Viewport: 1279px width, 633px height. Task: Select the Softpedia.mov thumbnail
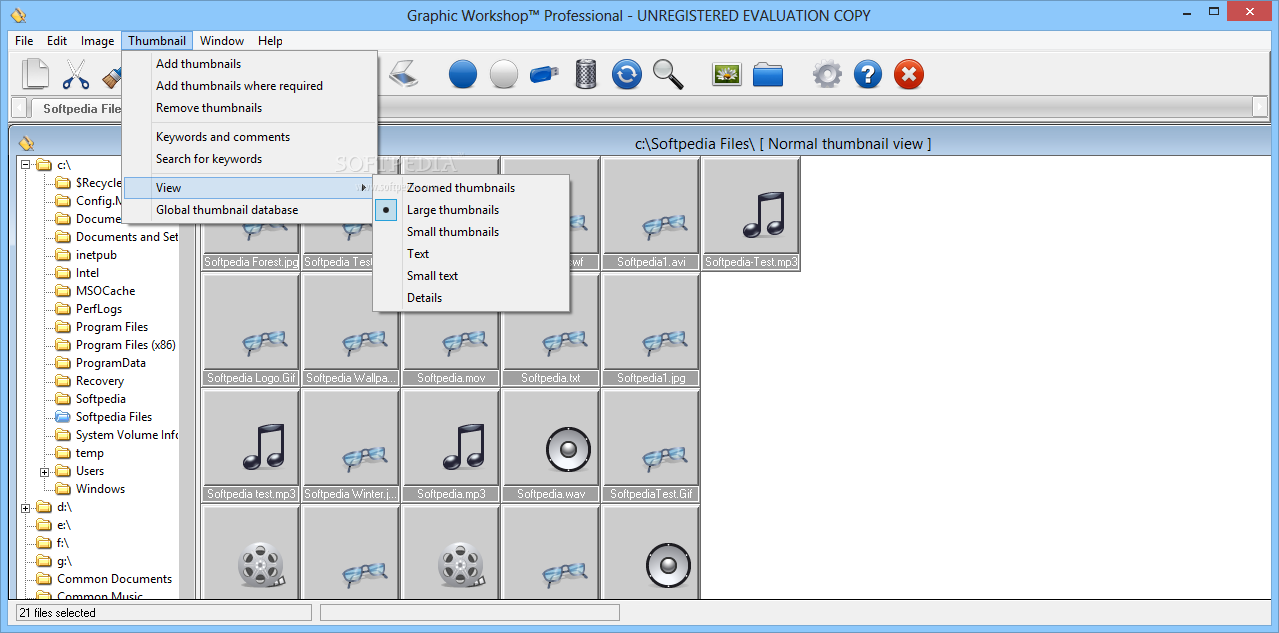[x=451, y=329]
